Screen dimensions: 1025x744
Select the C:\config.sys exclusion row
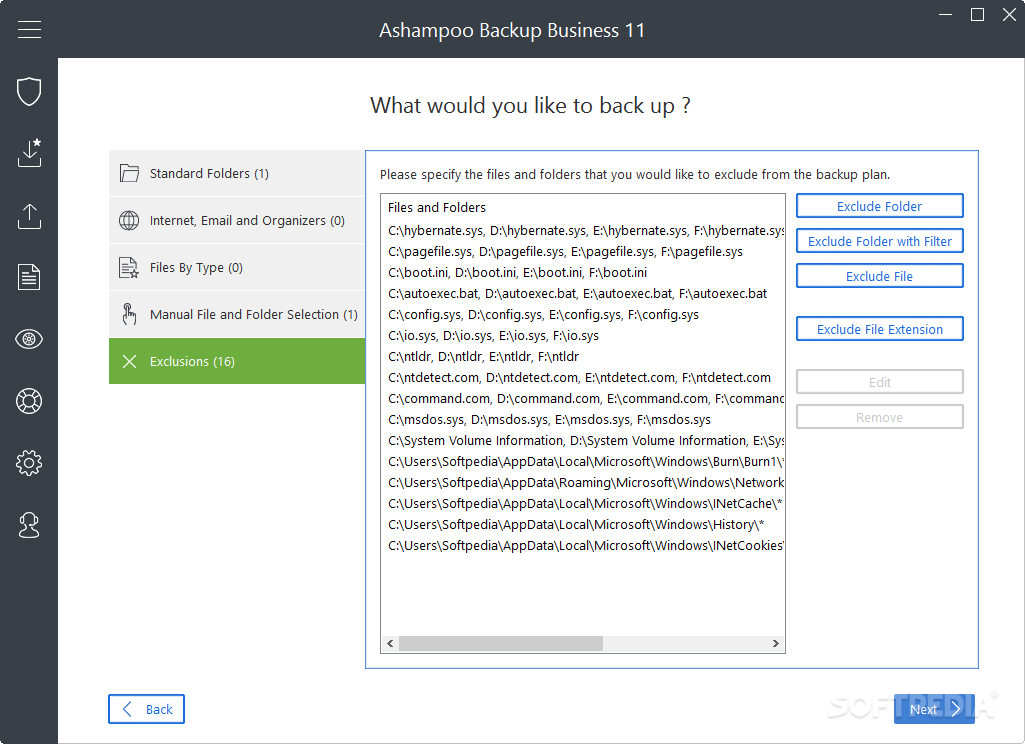tap(582, 314)
